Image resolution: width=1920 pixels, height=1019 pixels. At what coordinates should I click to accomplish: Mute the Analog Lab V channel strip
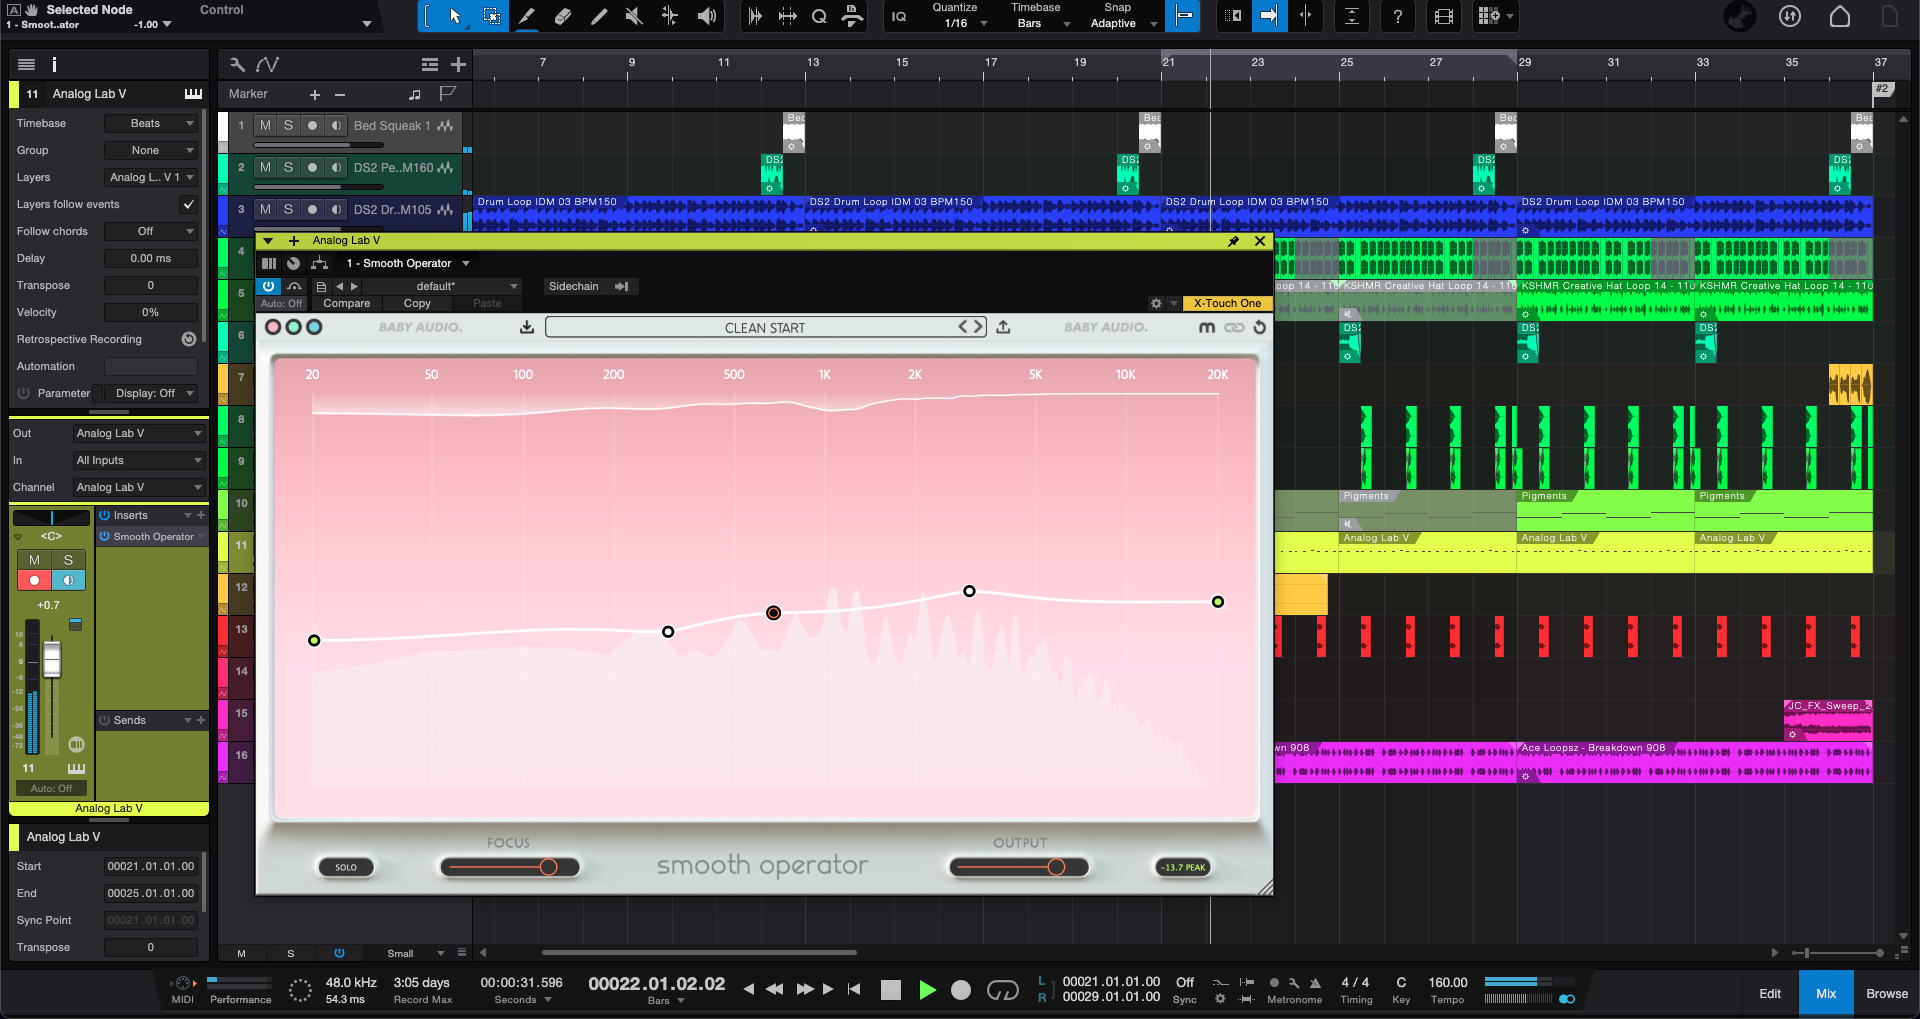34,560
